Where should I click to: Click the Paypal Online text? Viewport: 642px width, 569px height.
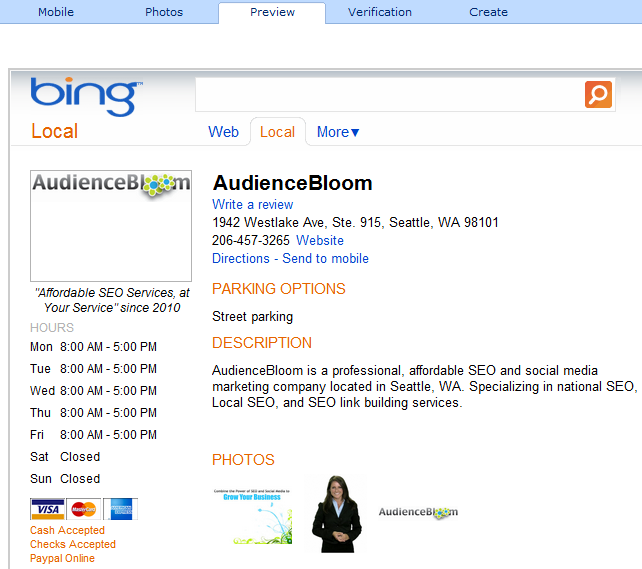[x=62, y=558]
